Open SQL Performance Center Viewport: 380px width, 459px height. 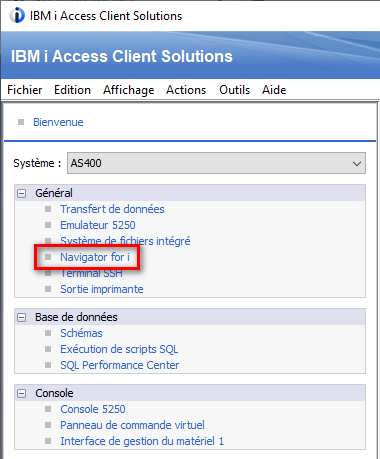tap(119, 365)
